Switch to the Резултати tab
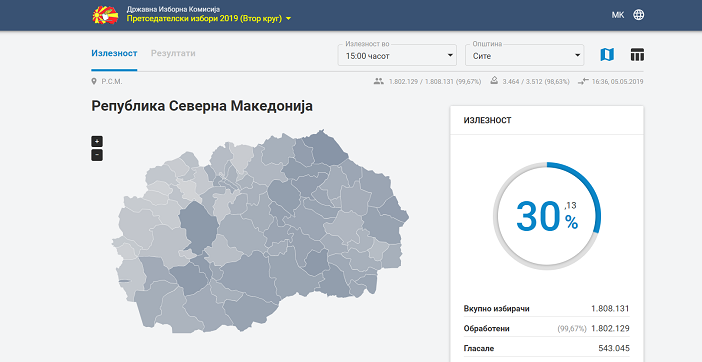Screen dimensions: 702x362 tap(173, 53)
